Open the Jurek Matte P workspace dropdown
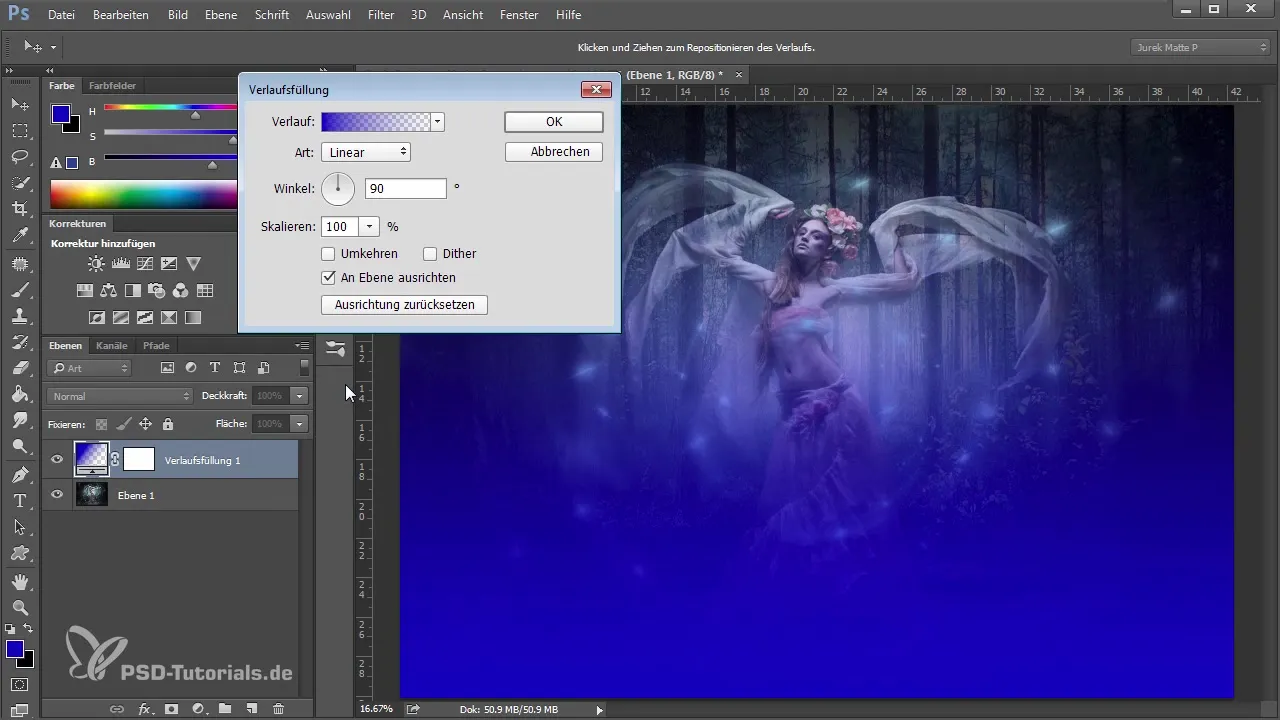Viewport: 1280px width, 720px height. coord(1202,47)
